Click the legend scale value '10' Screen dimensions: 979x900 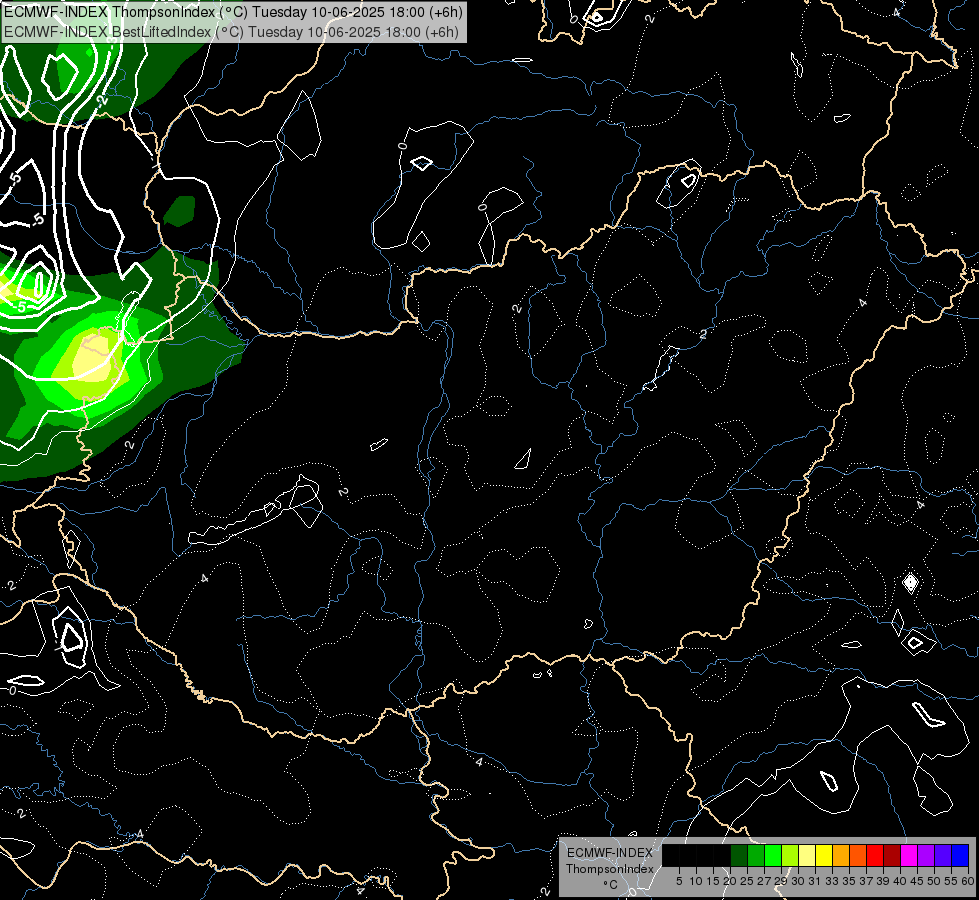696,881
